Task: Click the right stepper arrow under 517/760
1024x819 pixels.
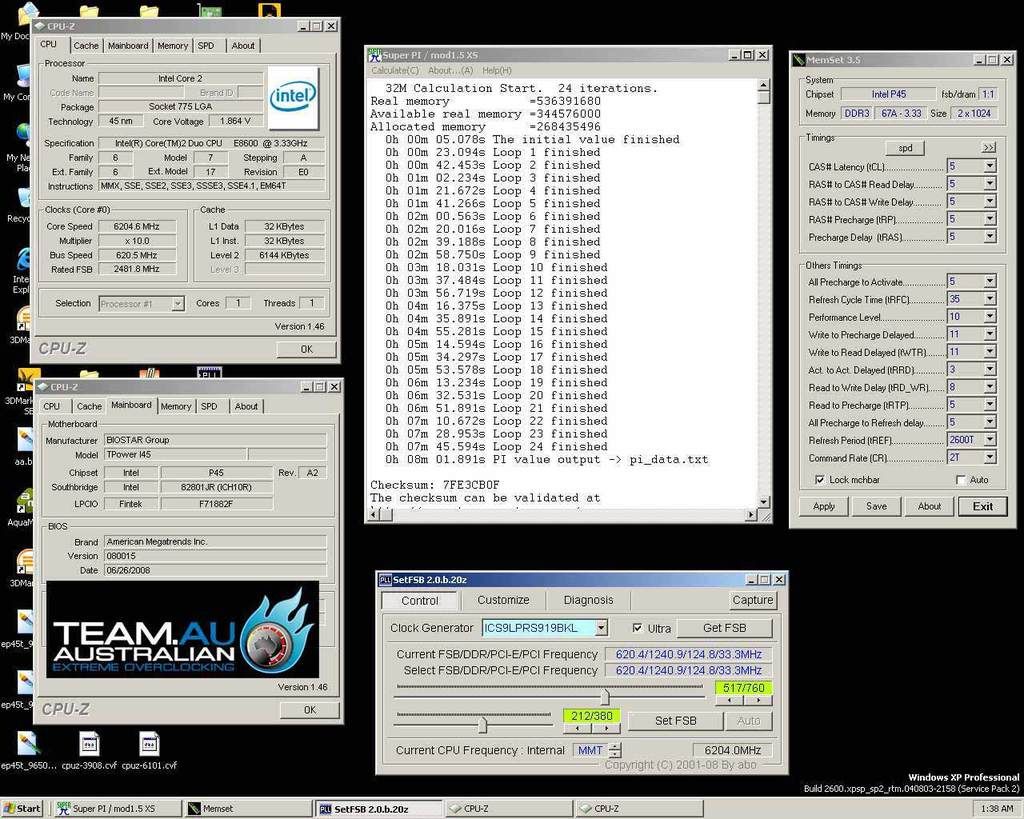Action: coord(758,701)
